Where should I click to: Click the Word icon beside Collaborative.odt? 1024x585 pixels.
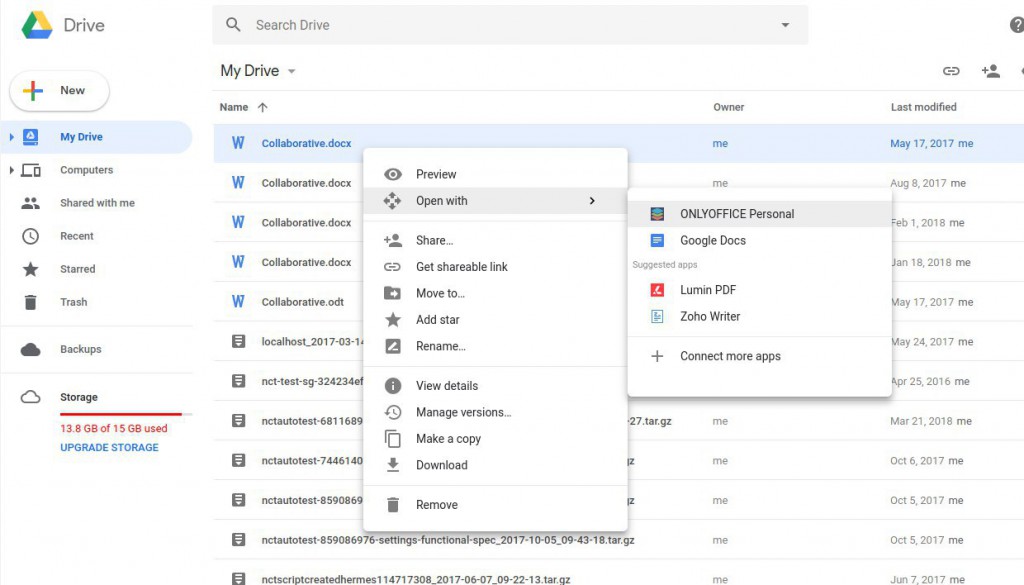pyautogui.click(x=238, y=302)
